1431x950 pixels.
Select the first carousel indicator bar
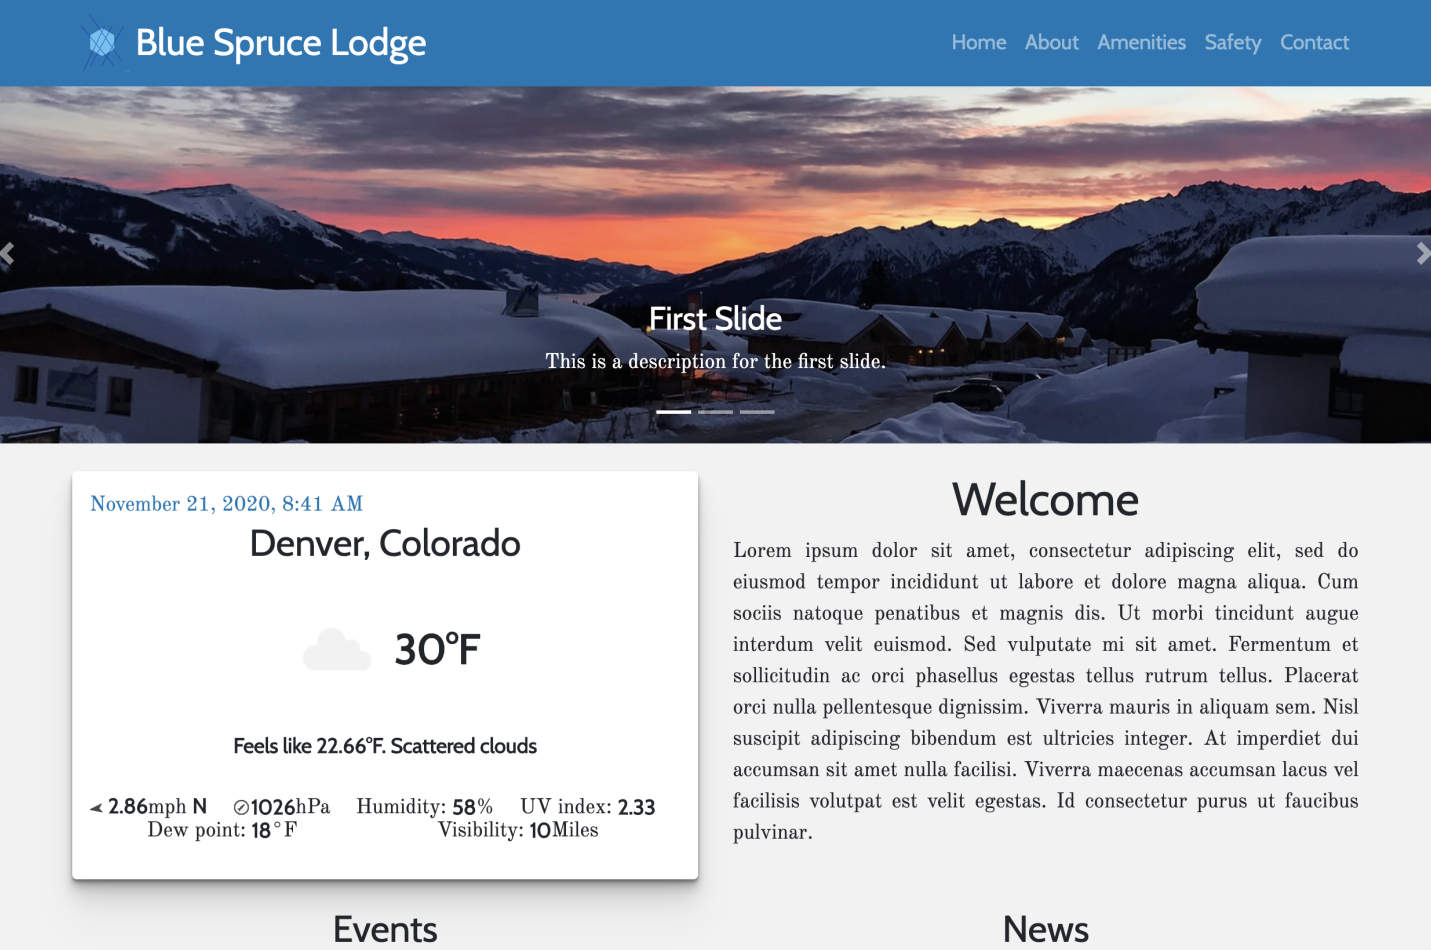click(x=673, y=411)
